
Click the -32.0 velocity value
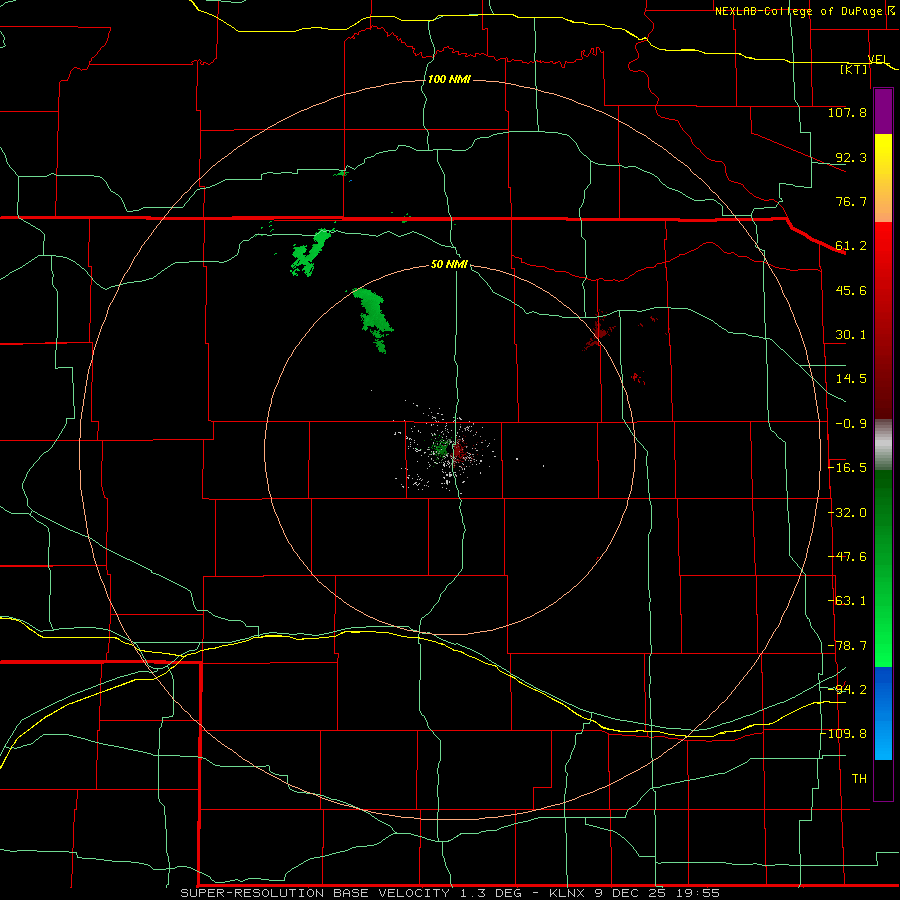(847, 513)
